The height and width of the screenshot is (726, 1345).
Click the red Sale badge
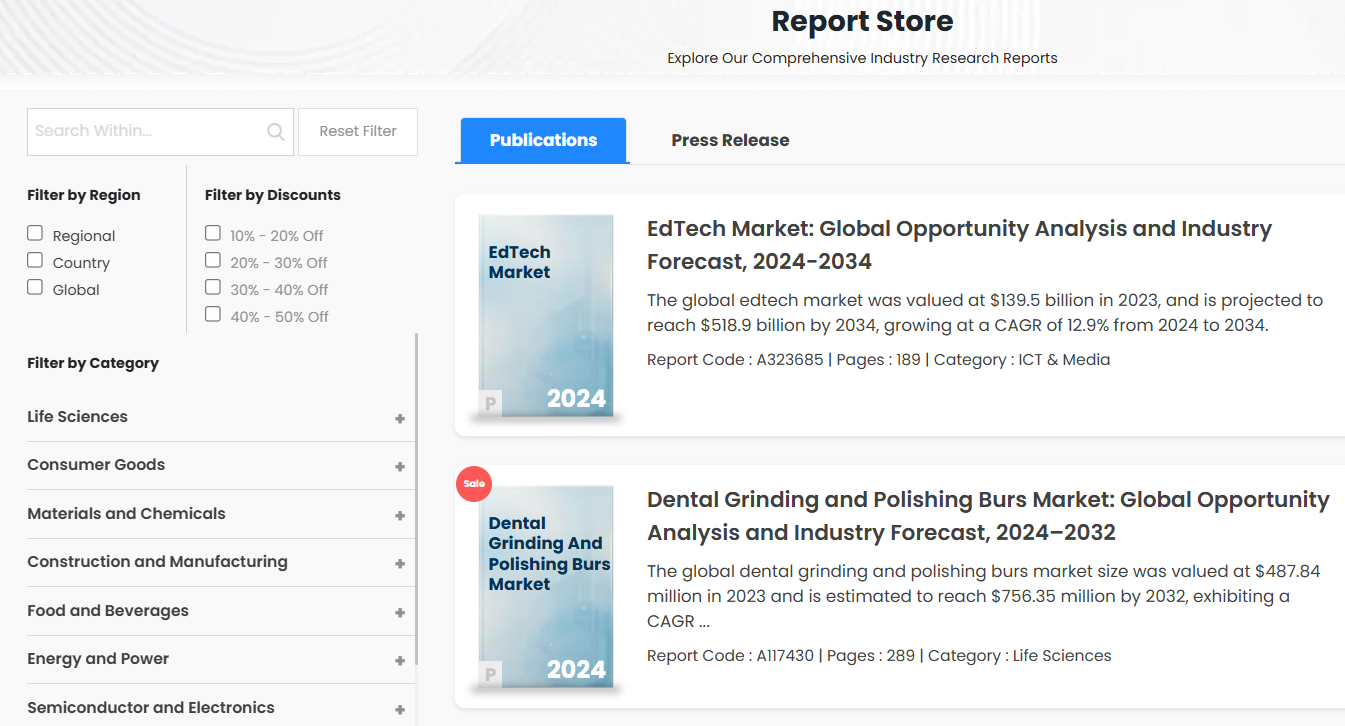(474, 483)
